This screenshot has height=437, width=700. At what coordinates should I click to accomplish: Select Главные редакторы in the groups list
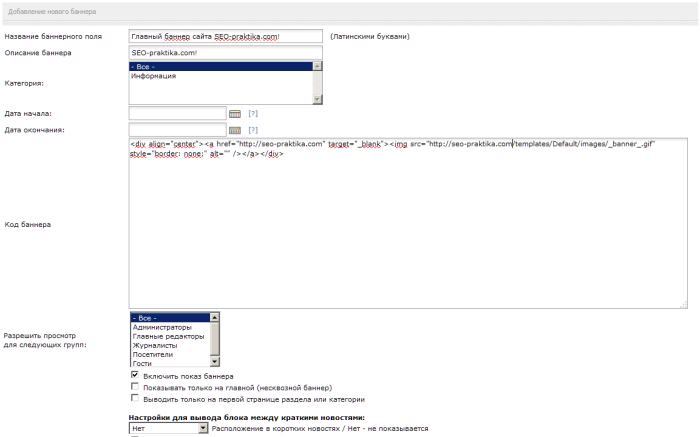pos(170,336)
